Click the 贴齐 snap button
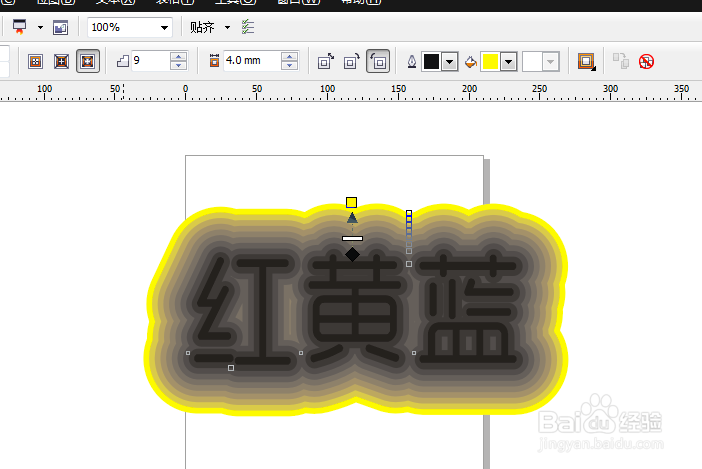The image size is (702, 469). [x=202, y=27]
